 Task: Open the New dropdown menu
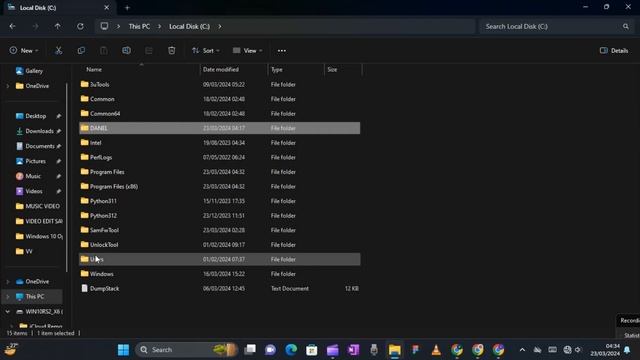click(x=24, y=51)
